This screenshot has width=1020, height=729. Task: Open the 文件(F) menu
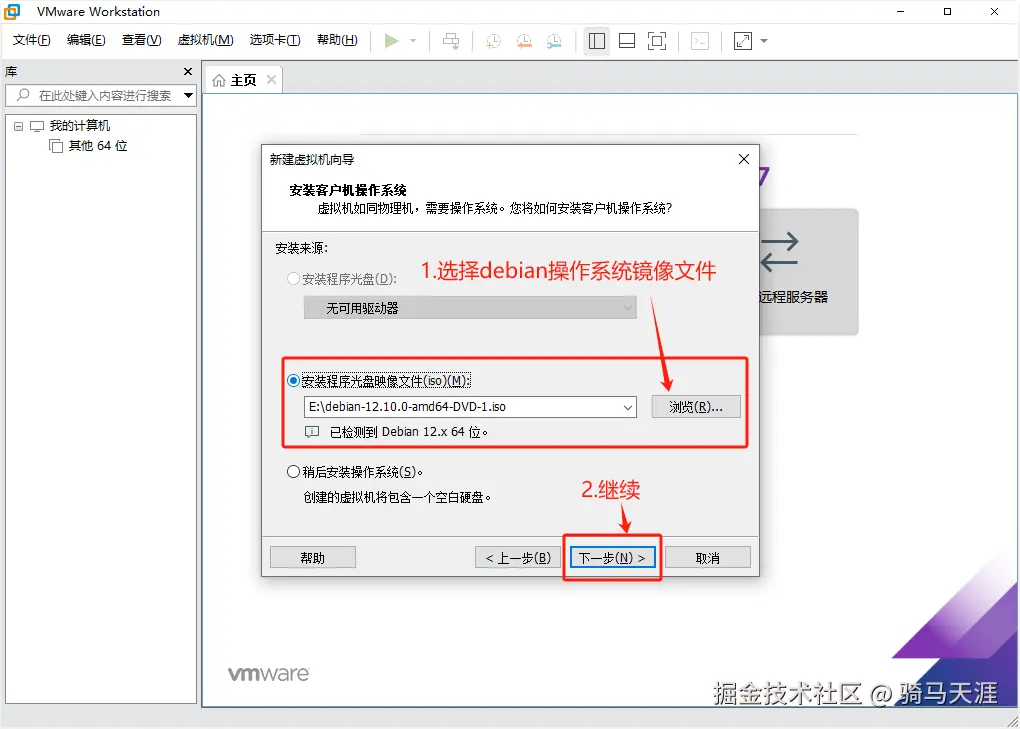[x=31, y=40]
